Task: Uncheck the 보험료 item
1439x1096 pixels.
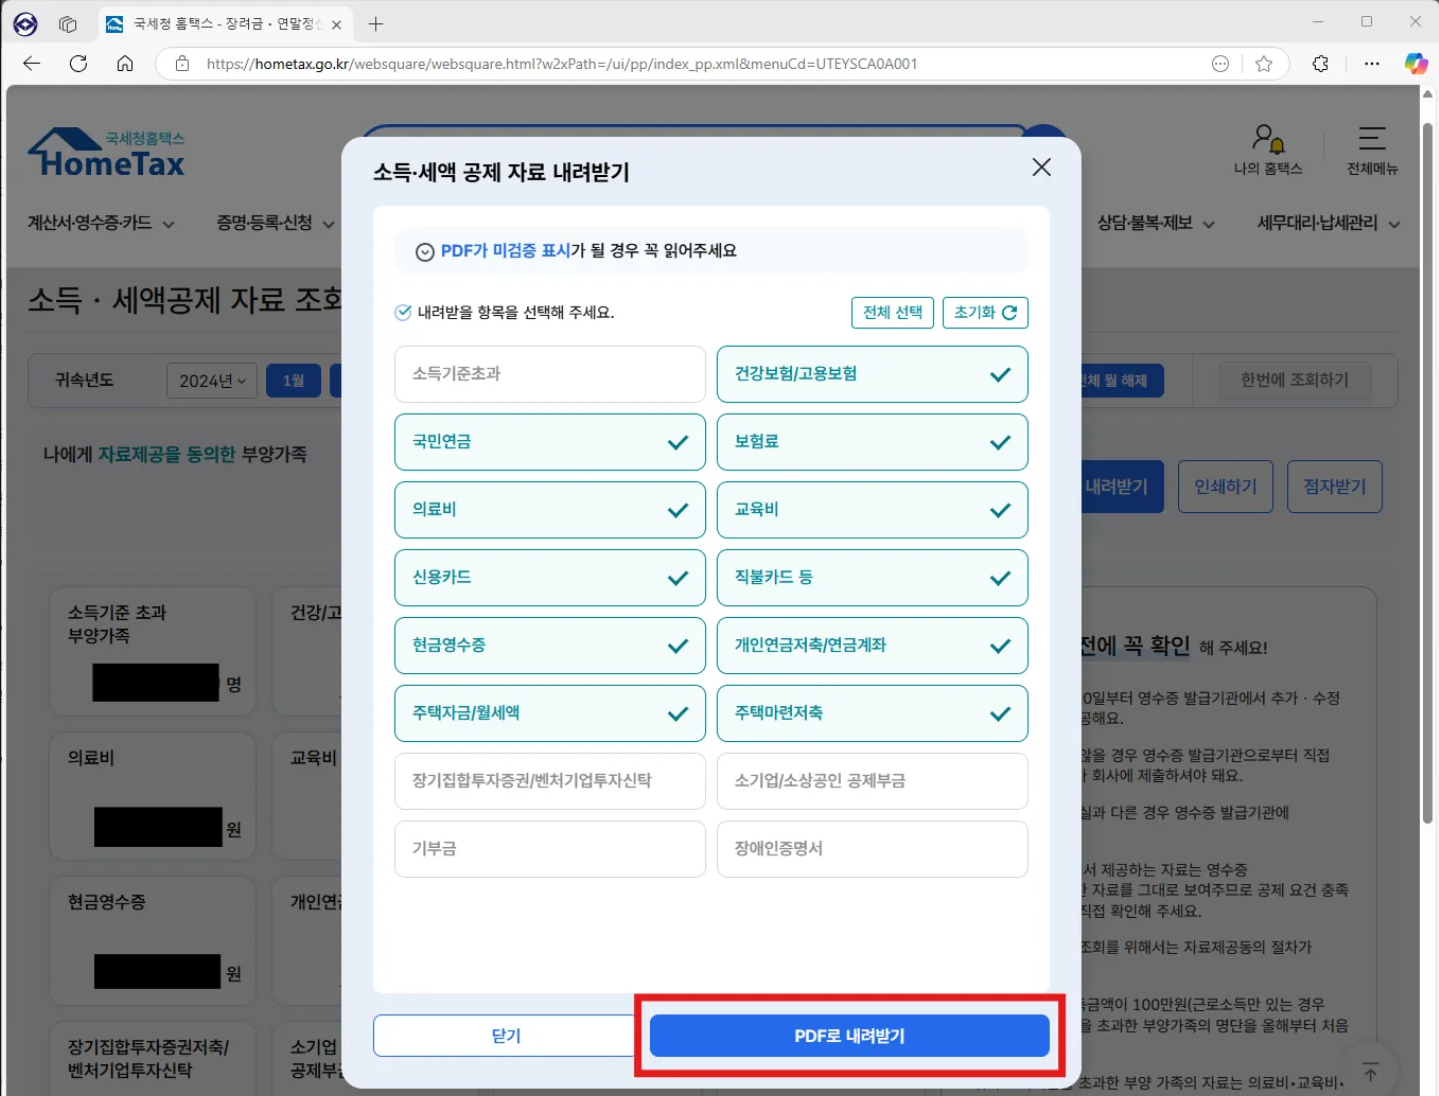Action: point(872,442)
